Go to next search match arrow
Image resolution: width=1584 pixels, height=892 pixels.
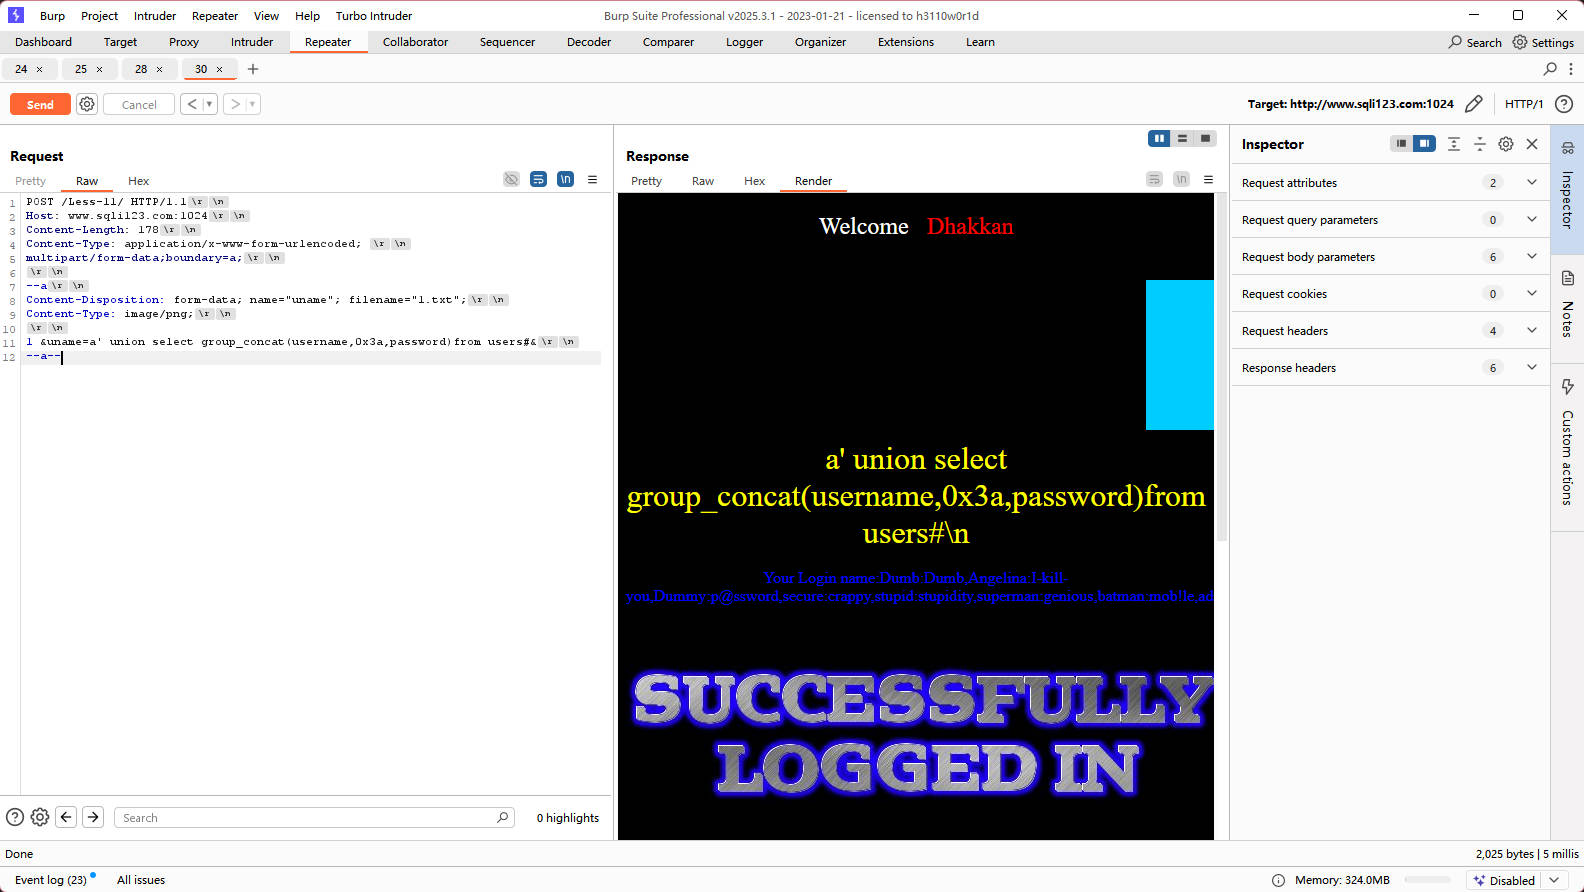(93, 817)
